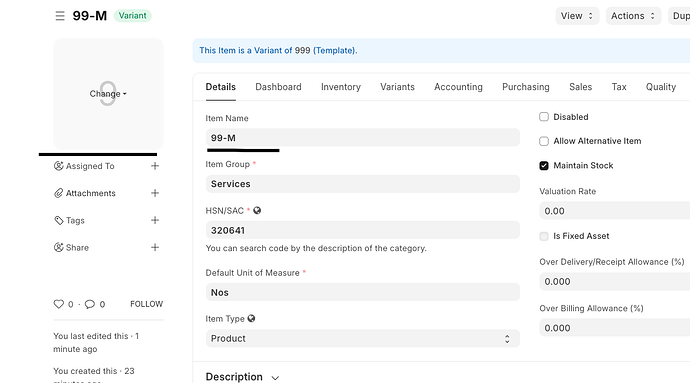Viewport: 690px width, 383px height.
Task: Switch to the Details tab
Action: pyautogui.click(x=220, y=87)
